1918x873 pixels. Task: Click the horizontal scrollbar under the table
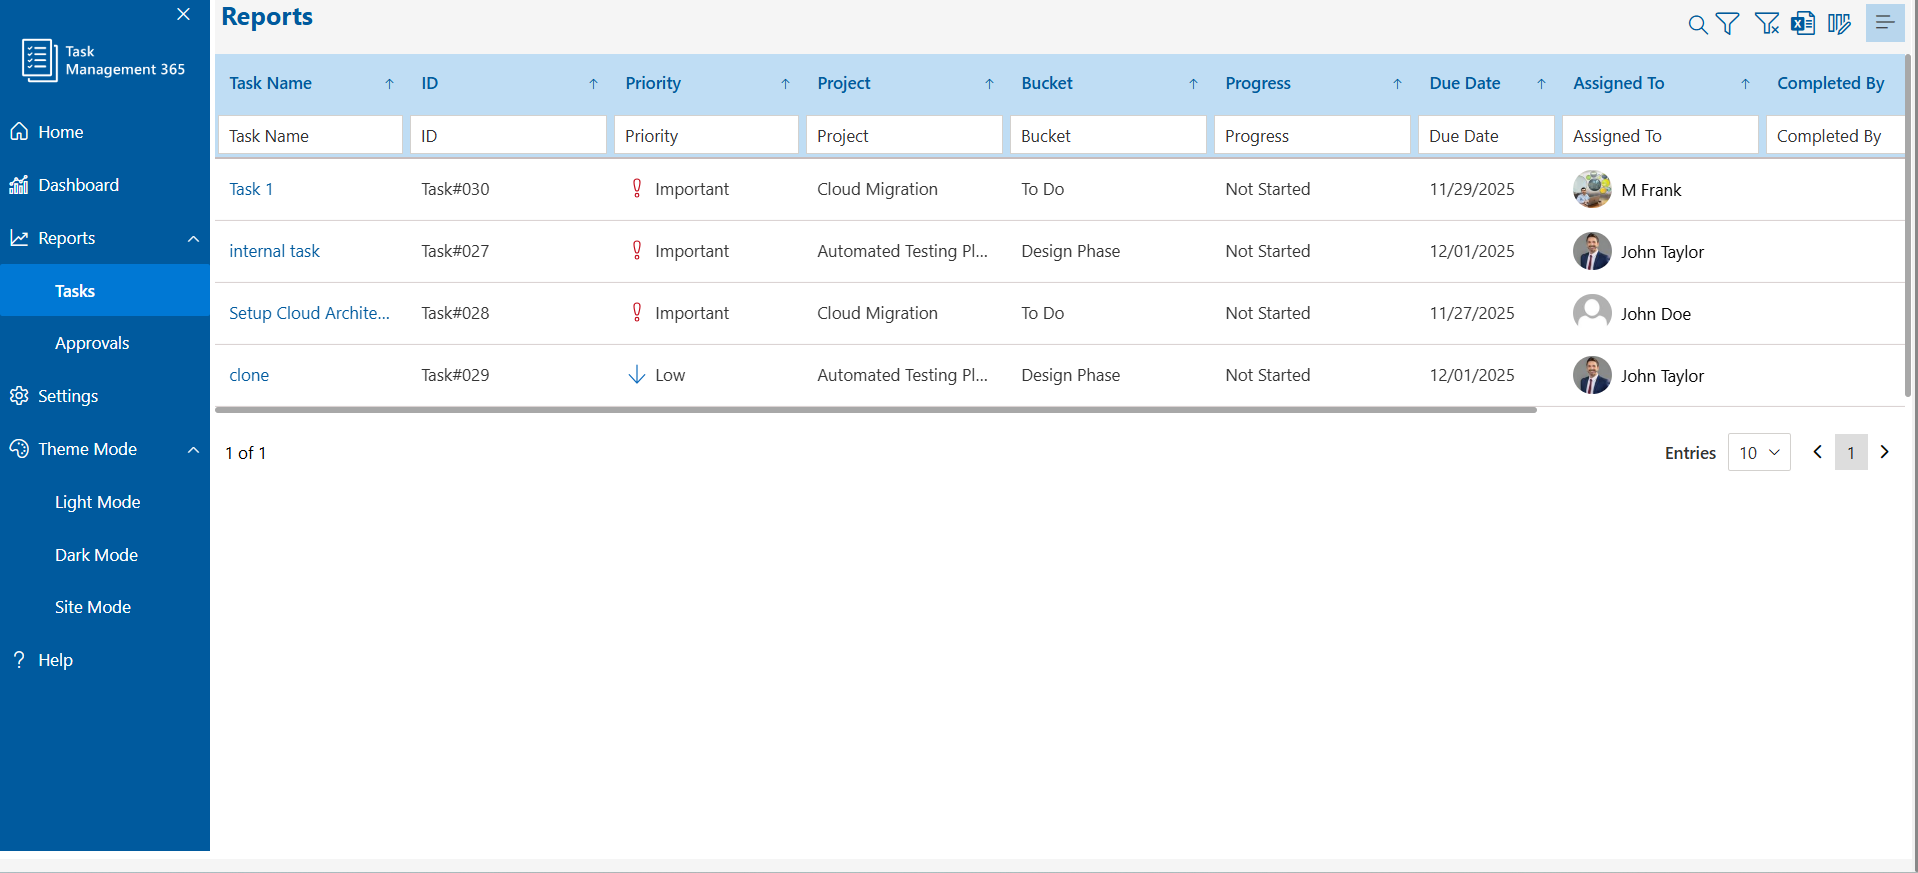(x=876, y=409)
